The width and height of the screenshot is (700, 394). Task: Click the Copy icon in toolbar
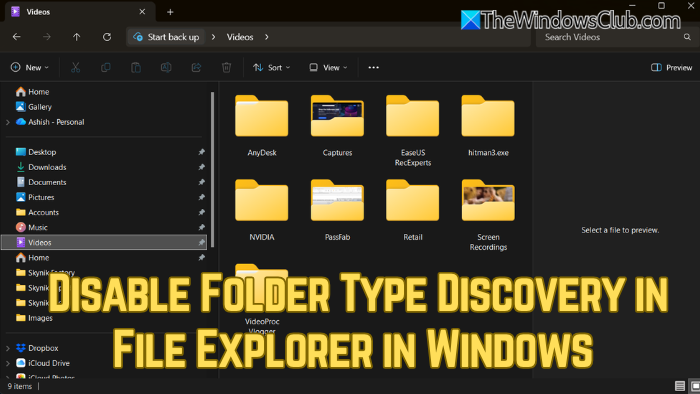106,67
